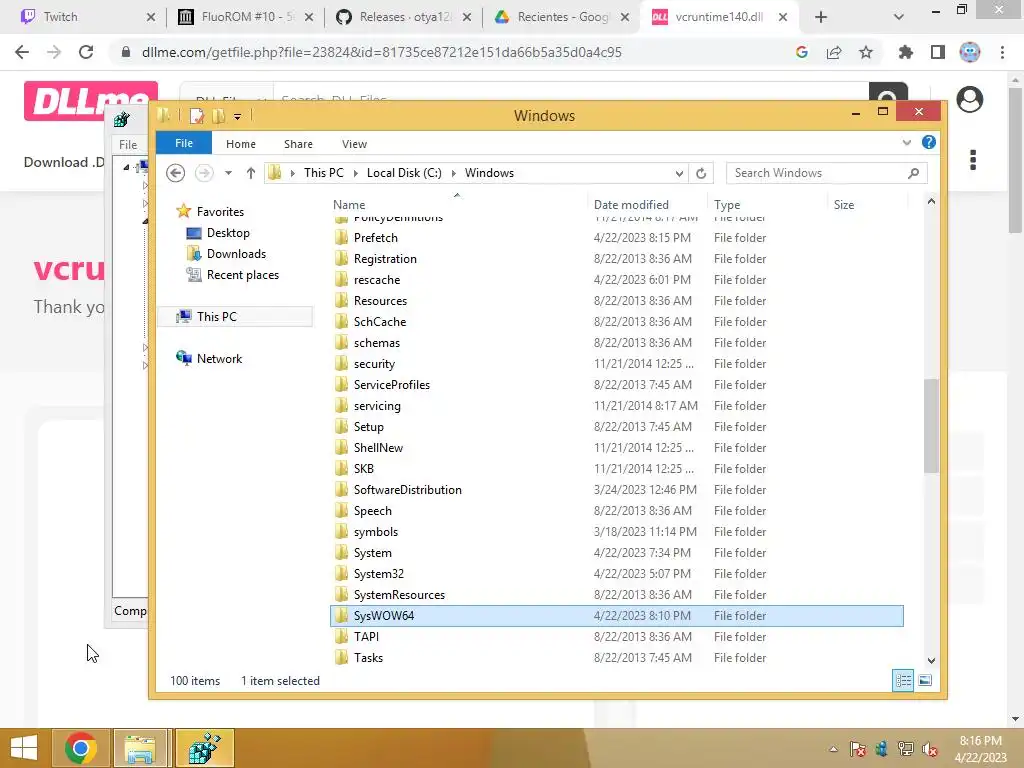Refresh the Windows folder view
The image size is (1024, 768).
coord(701,173)
